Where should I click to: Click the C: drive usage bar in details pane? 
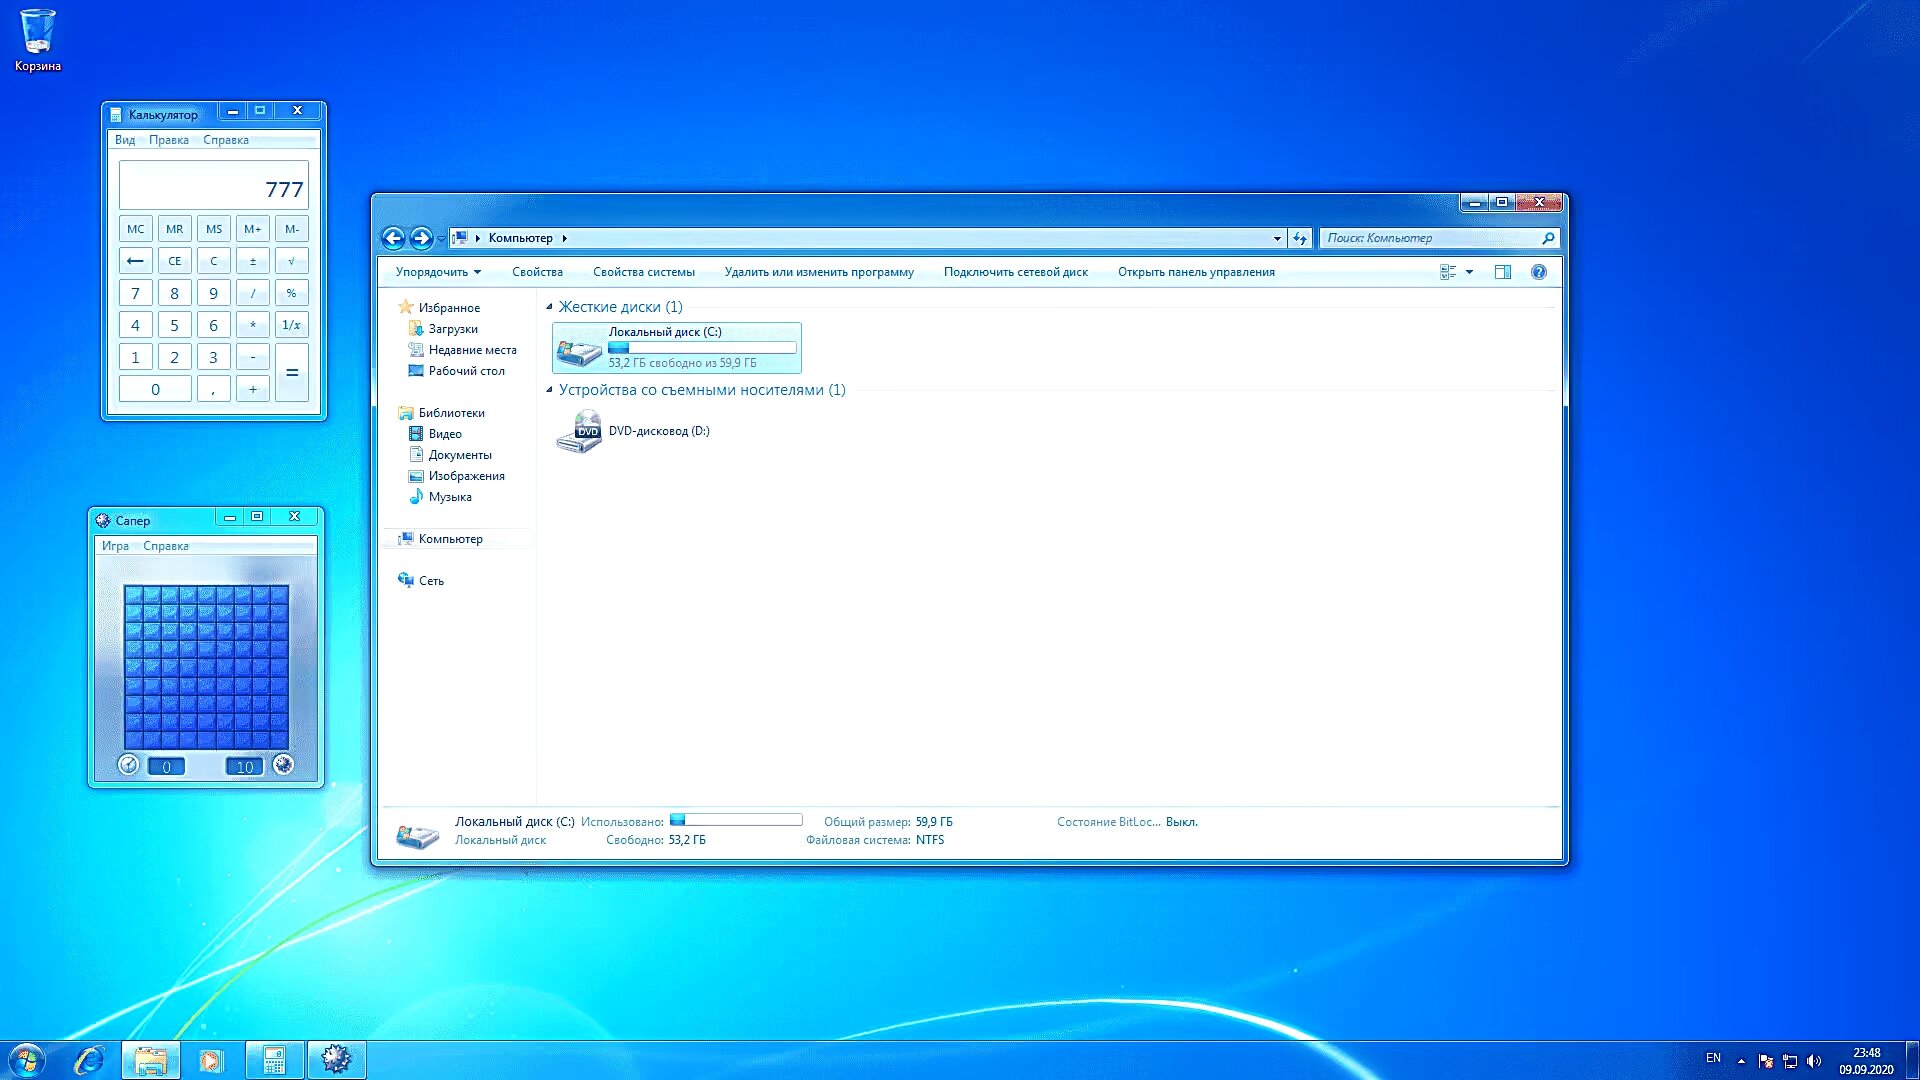(x=736, y=820)
